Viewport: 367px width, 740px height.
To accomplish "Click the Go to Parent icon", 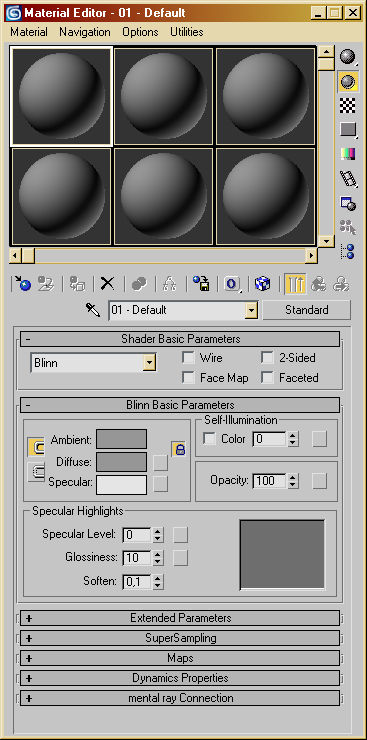I will pos(319,284).
